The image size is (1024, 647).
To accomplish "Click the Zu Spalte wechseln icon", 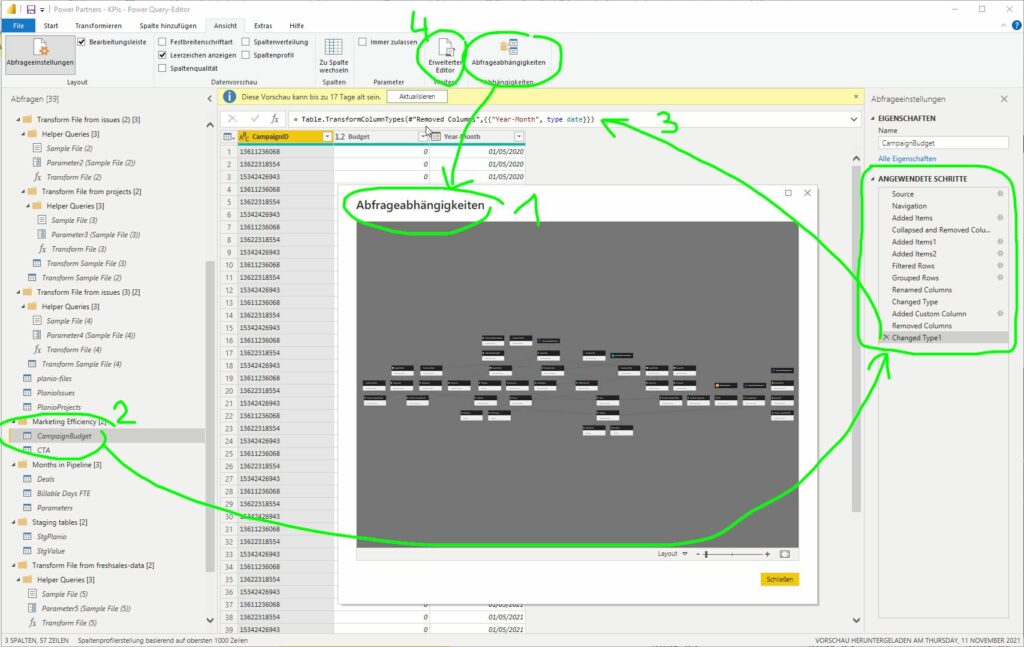I will tap(335, 48).
